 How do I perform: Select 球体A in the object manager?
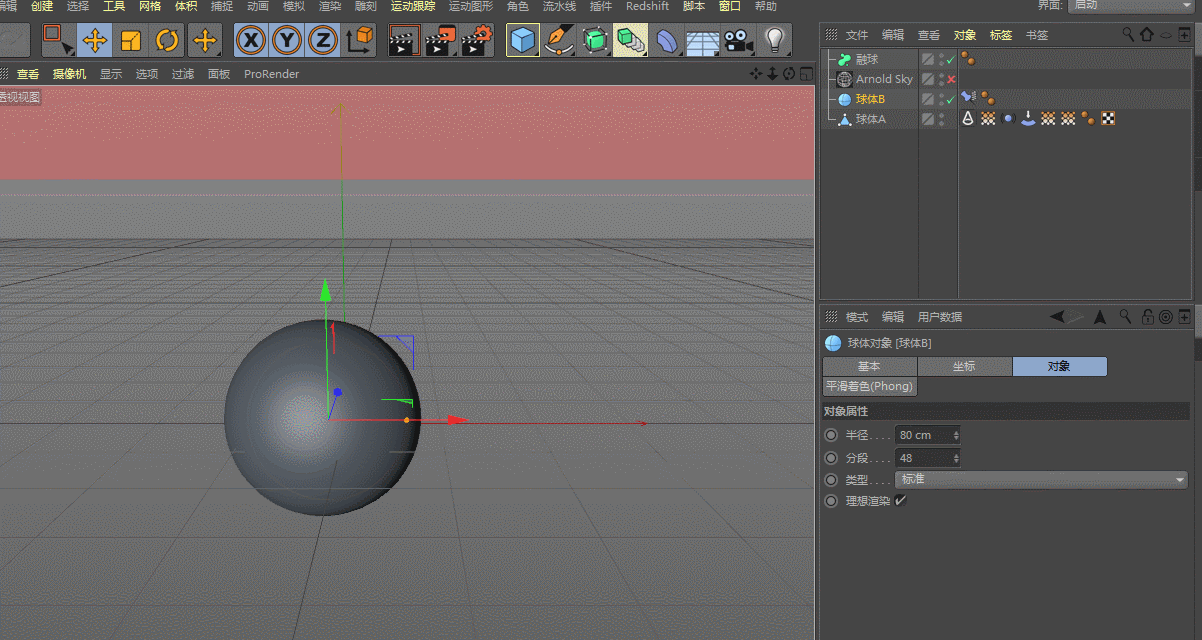[870, 119]
